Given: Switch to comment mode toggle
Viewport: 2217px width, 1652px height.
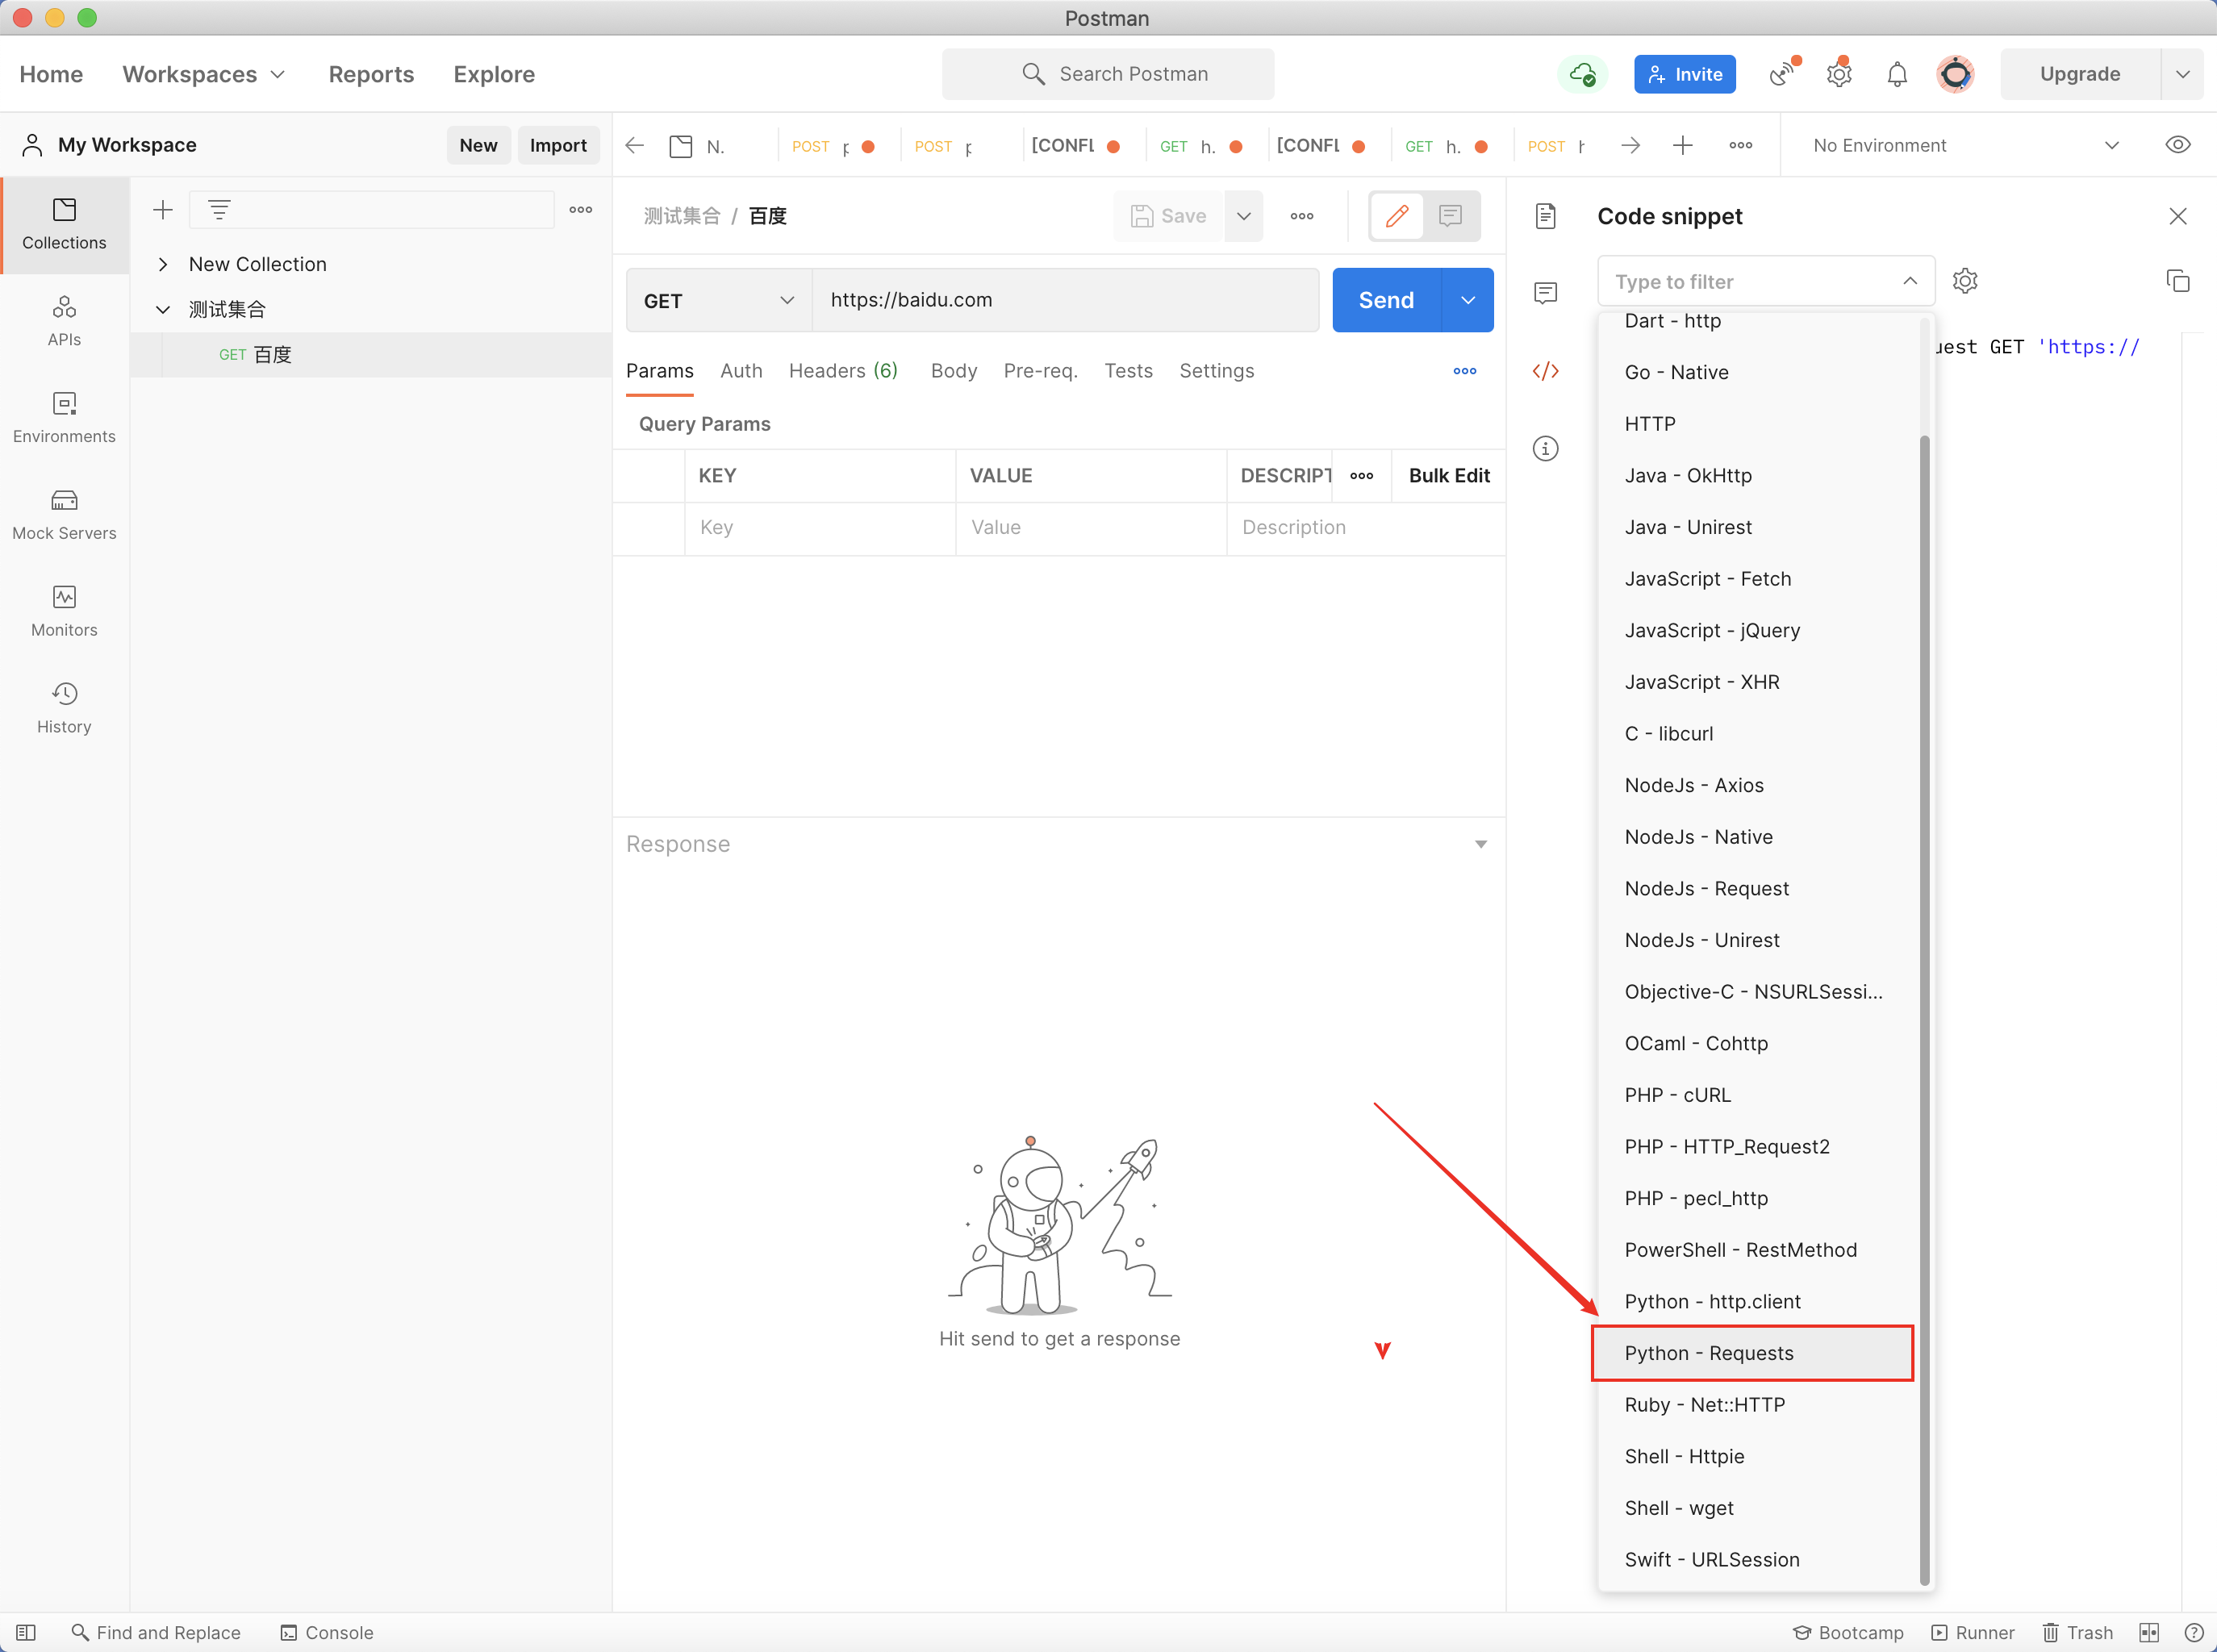Looking at the screenshot, I should coord(1450,216).
